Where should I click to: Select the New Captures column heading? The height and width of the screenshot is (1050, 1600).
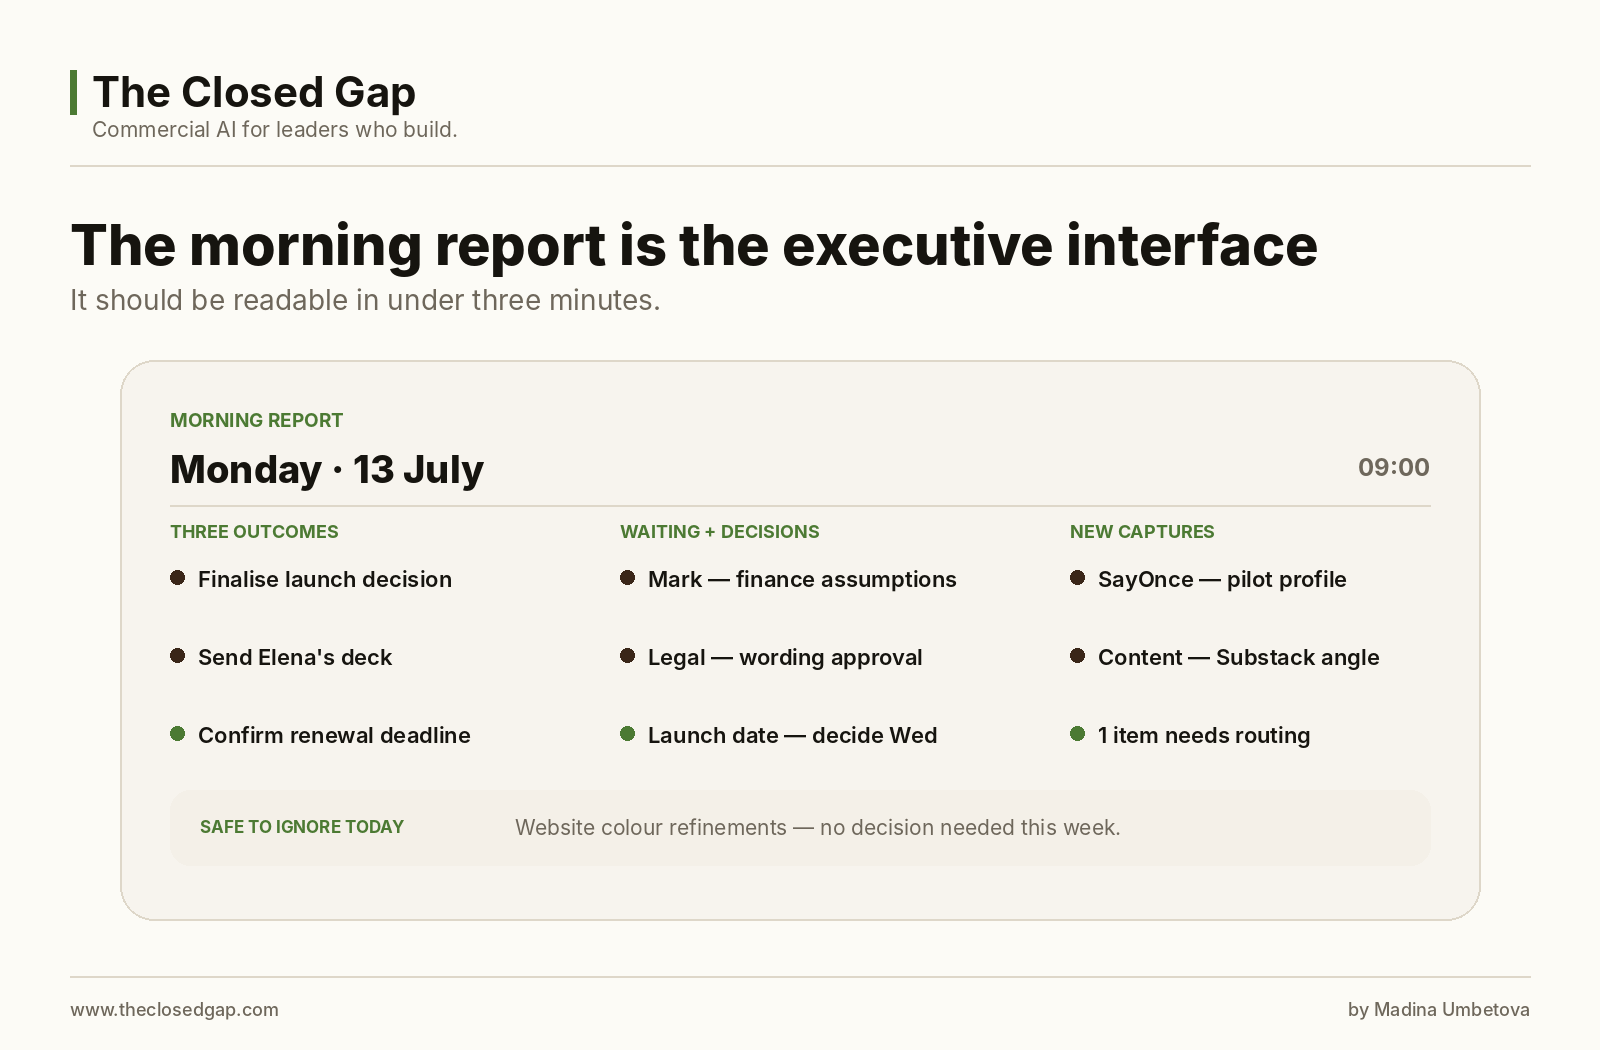click(1142, 532)
